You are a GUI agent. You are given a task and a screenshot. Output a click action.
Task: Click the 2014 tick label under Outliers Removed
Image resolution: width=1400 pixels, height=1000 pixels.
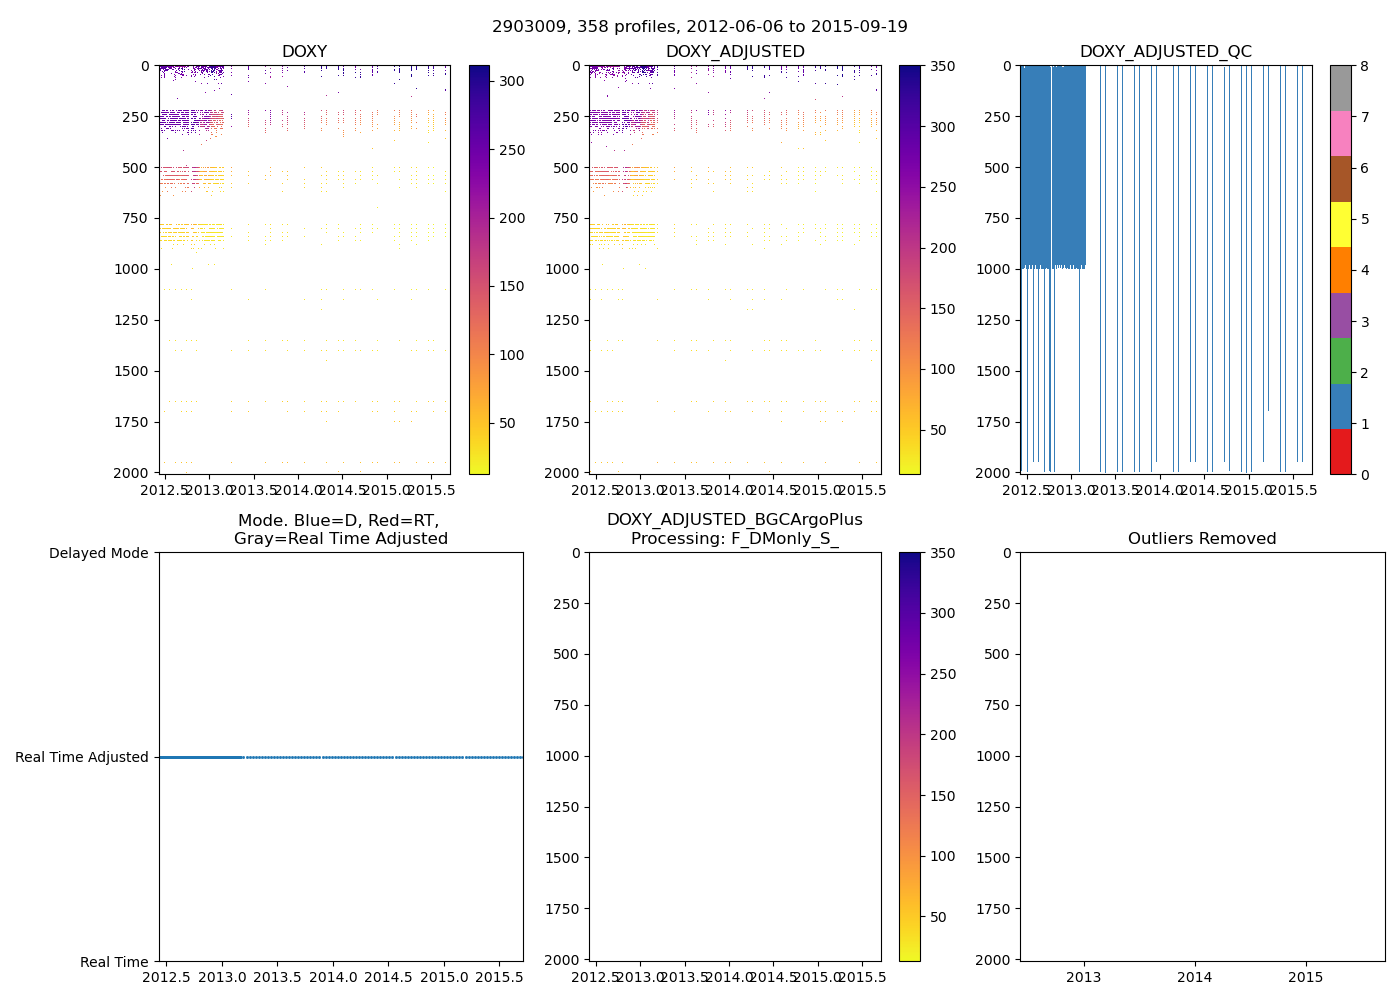point(1194,977)
